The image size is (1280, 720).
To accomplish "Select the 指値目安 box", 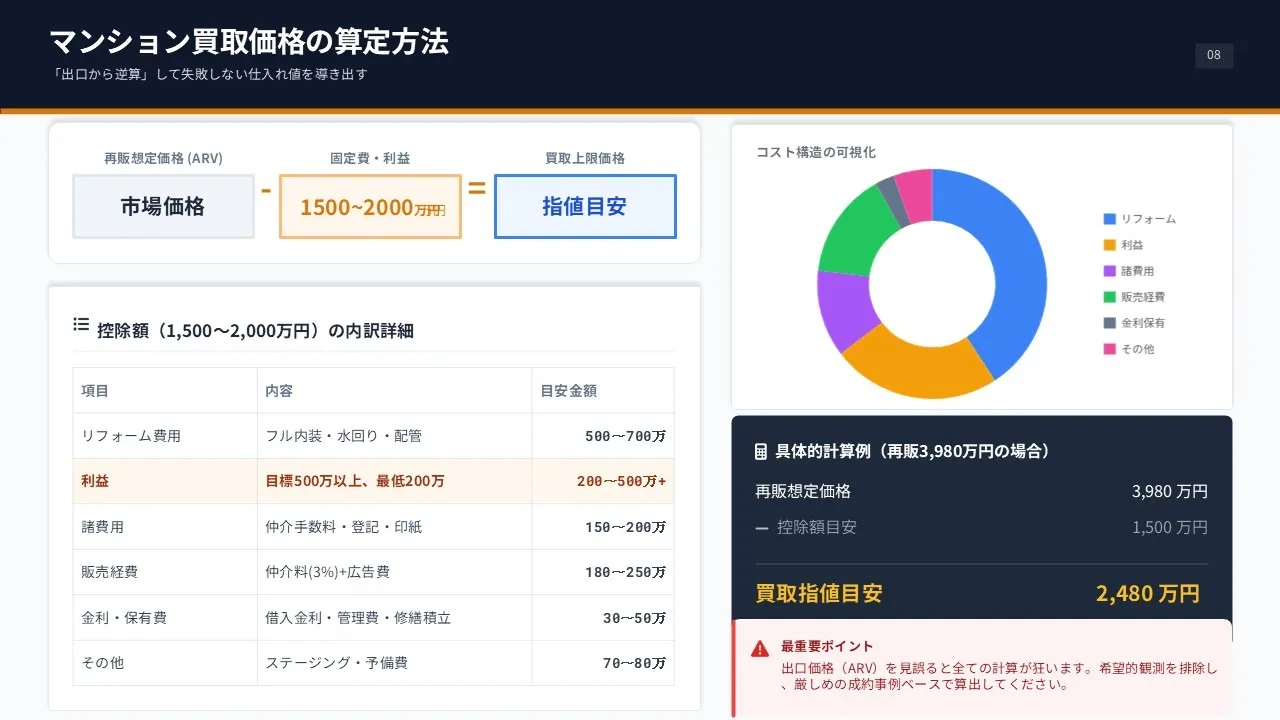I will pos(585,207).
